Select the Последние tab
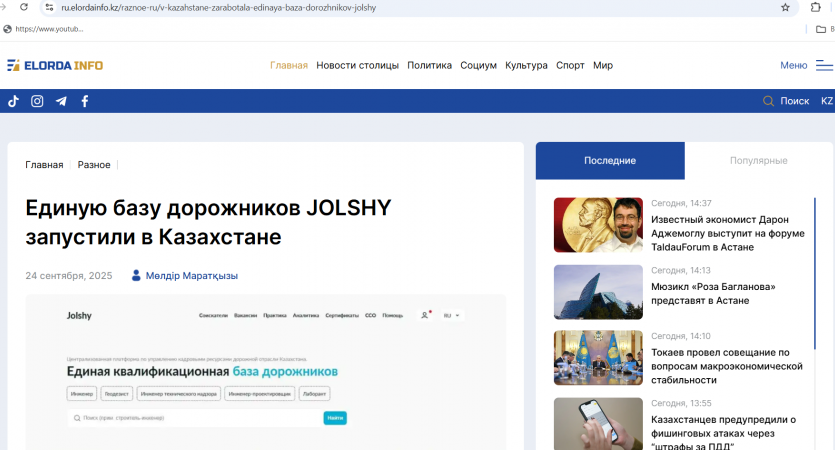Viewport: 835px width, 450px height. tap(610, 161)
